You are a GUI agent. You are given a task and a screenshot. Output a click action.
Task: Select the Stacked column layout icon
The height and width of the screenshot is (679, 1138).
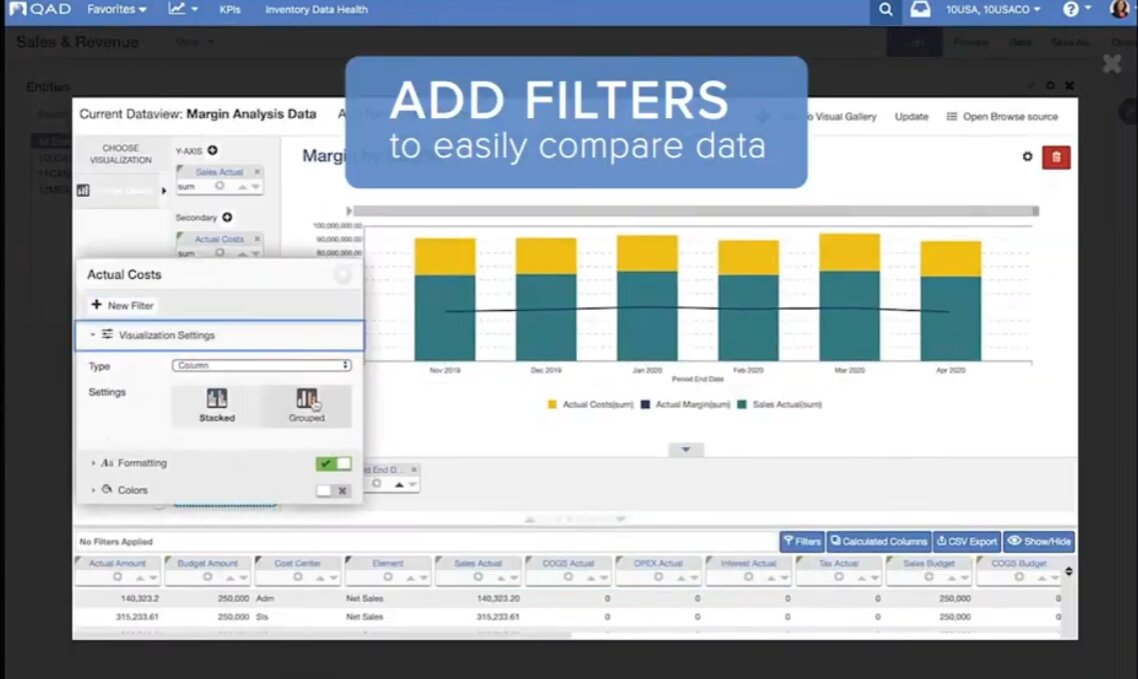coord(216,399)
